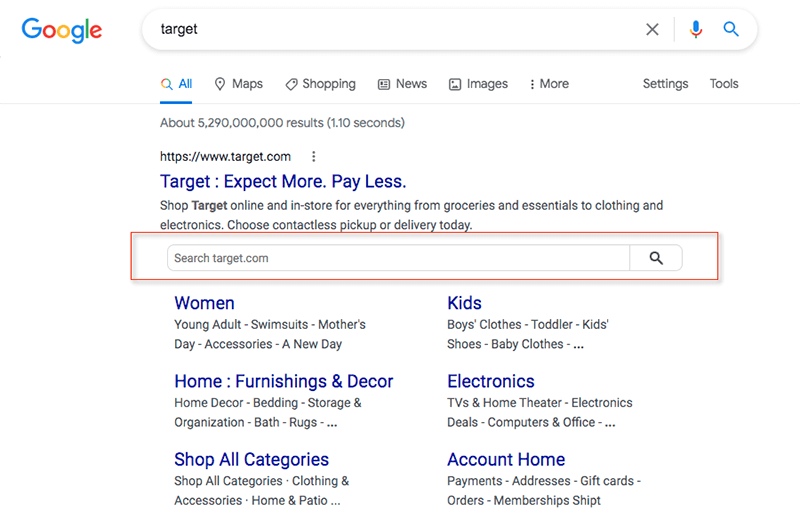Screen dimensions: 800x527
Task: Click the blue magnifier search button
Action: tap(731, 29)
